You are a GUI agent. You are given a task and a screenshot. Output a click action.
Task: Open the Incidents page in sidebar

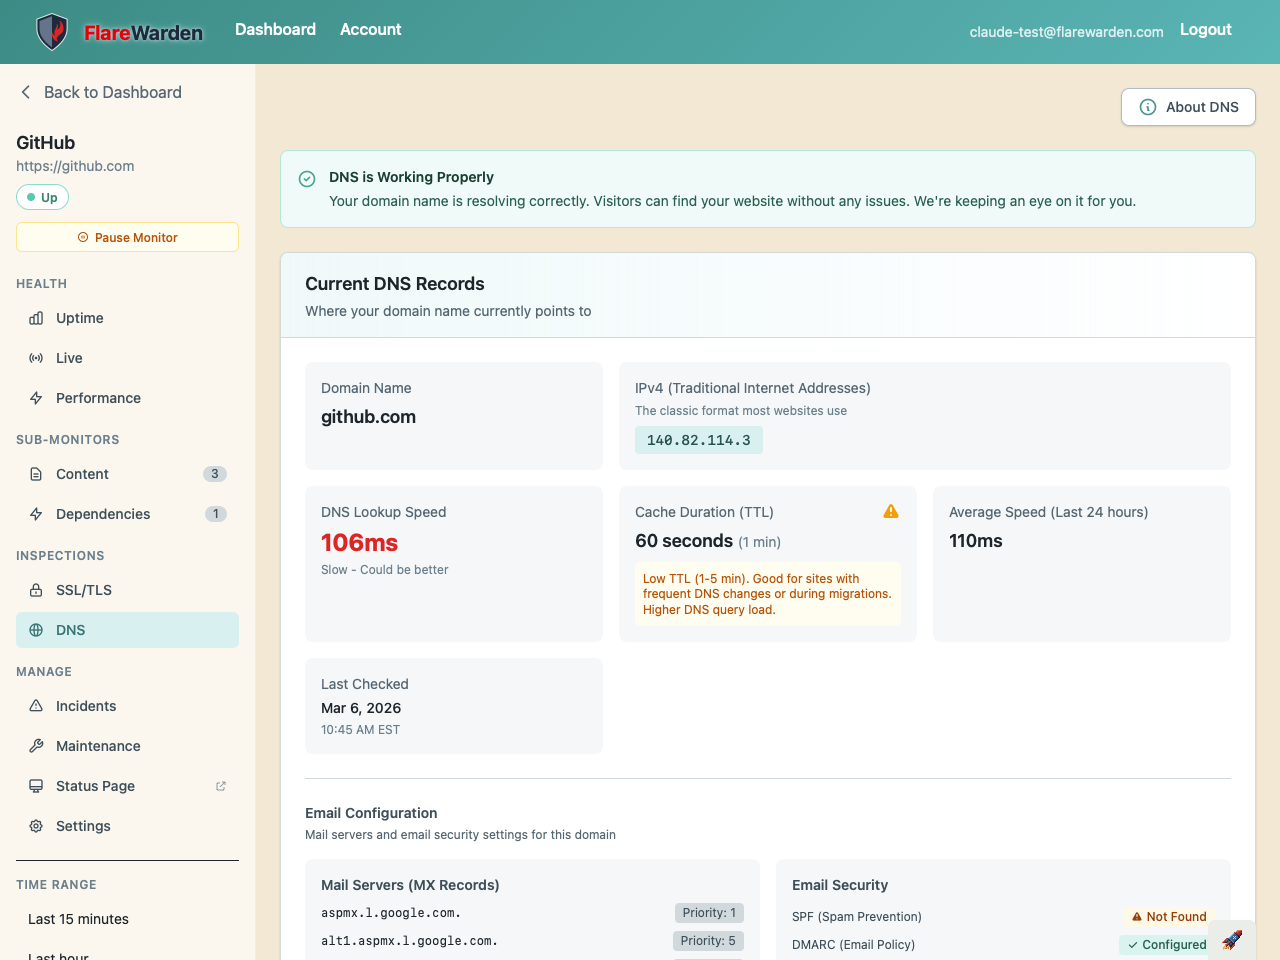[x=86, y=706]
